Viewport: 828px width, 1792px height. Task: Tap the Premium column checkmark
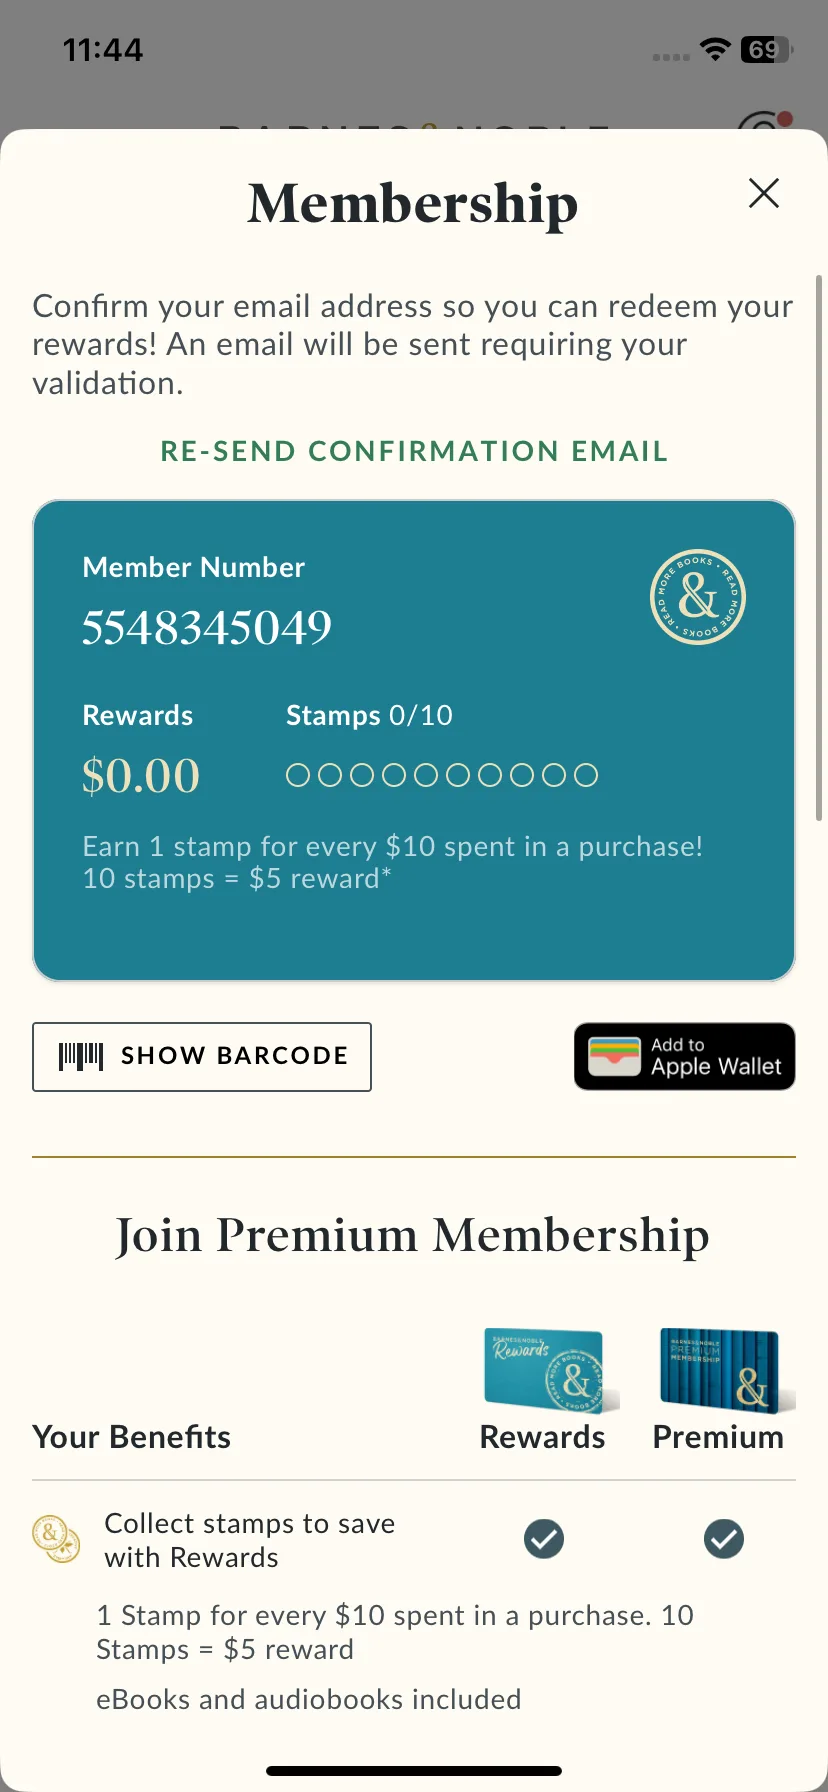point(724,1539)
